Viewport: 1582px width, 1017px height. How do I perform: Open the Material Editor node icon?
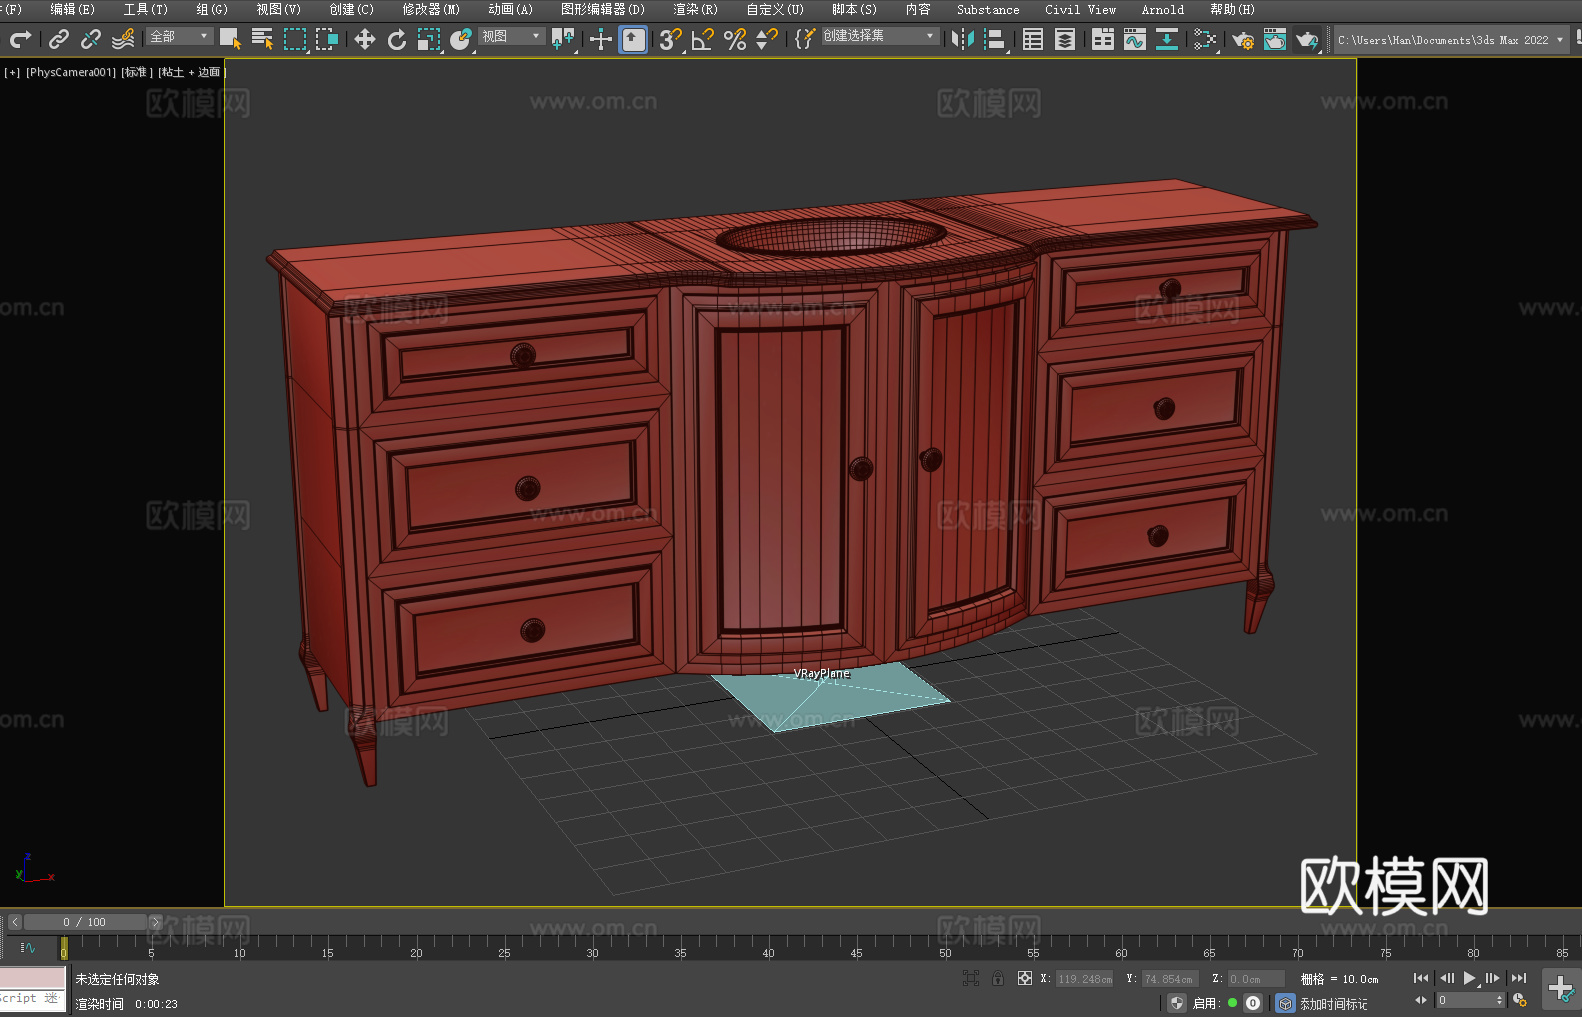[x=1205, y=39]
